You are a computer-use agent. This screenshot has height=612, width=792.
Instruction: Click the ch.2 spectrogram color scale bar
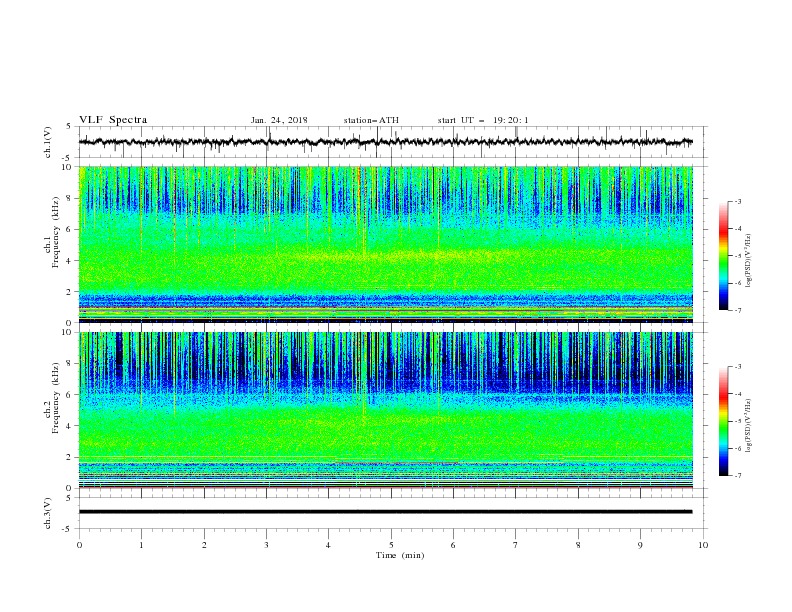pyautogui.click(x=723, y=421)
